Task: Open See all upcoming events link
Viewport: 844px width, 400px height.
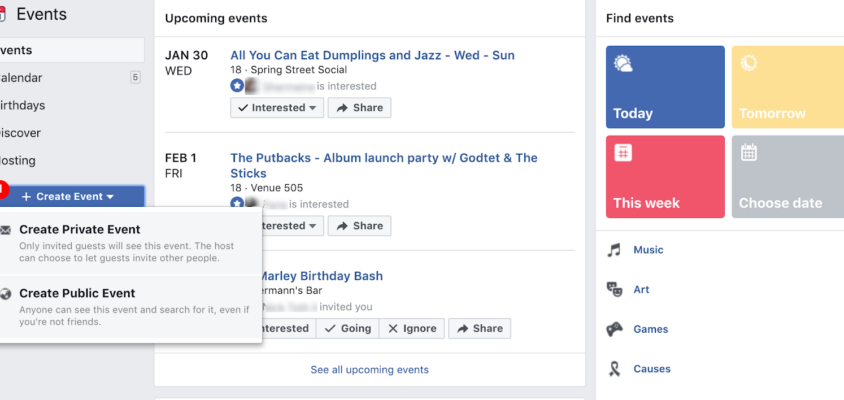Action: point(369,370)
